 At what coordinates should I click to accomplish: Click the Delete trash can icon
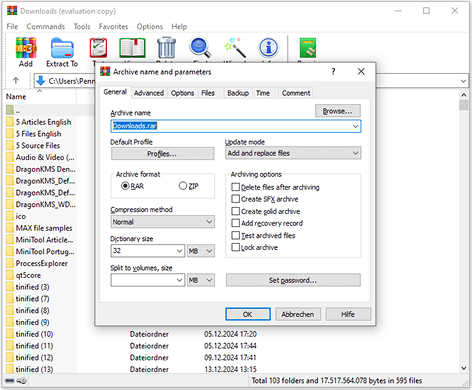tap(166, 48)
